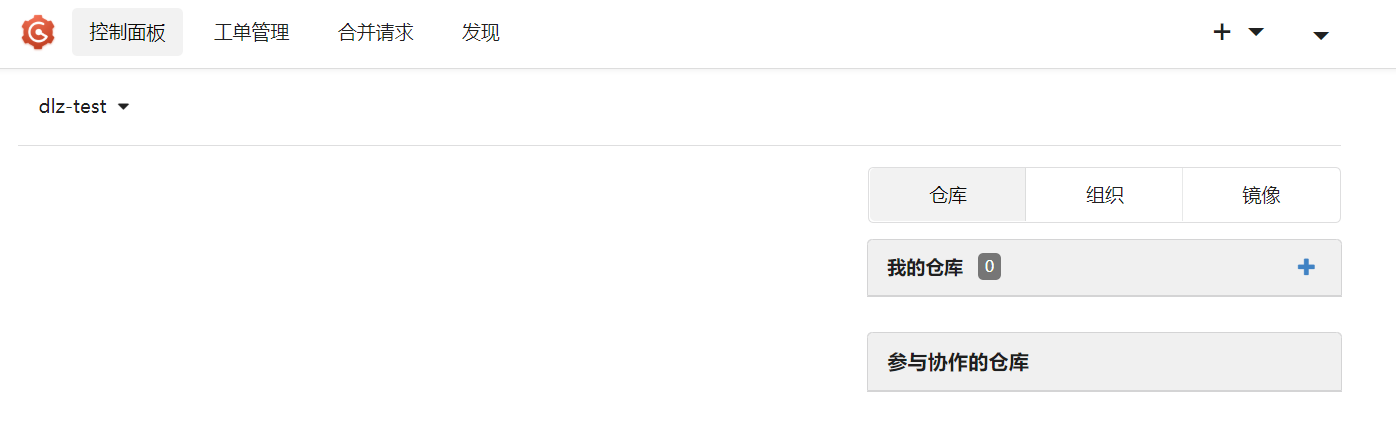Viewport: 1396px width, 422px height.
Task: Click the 我的仓库 panel title
Action: [x=924, y=268]
